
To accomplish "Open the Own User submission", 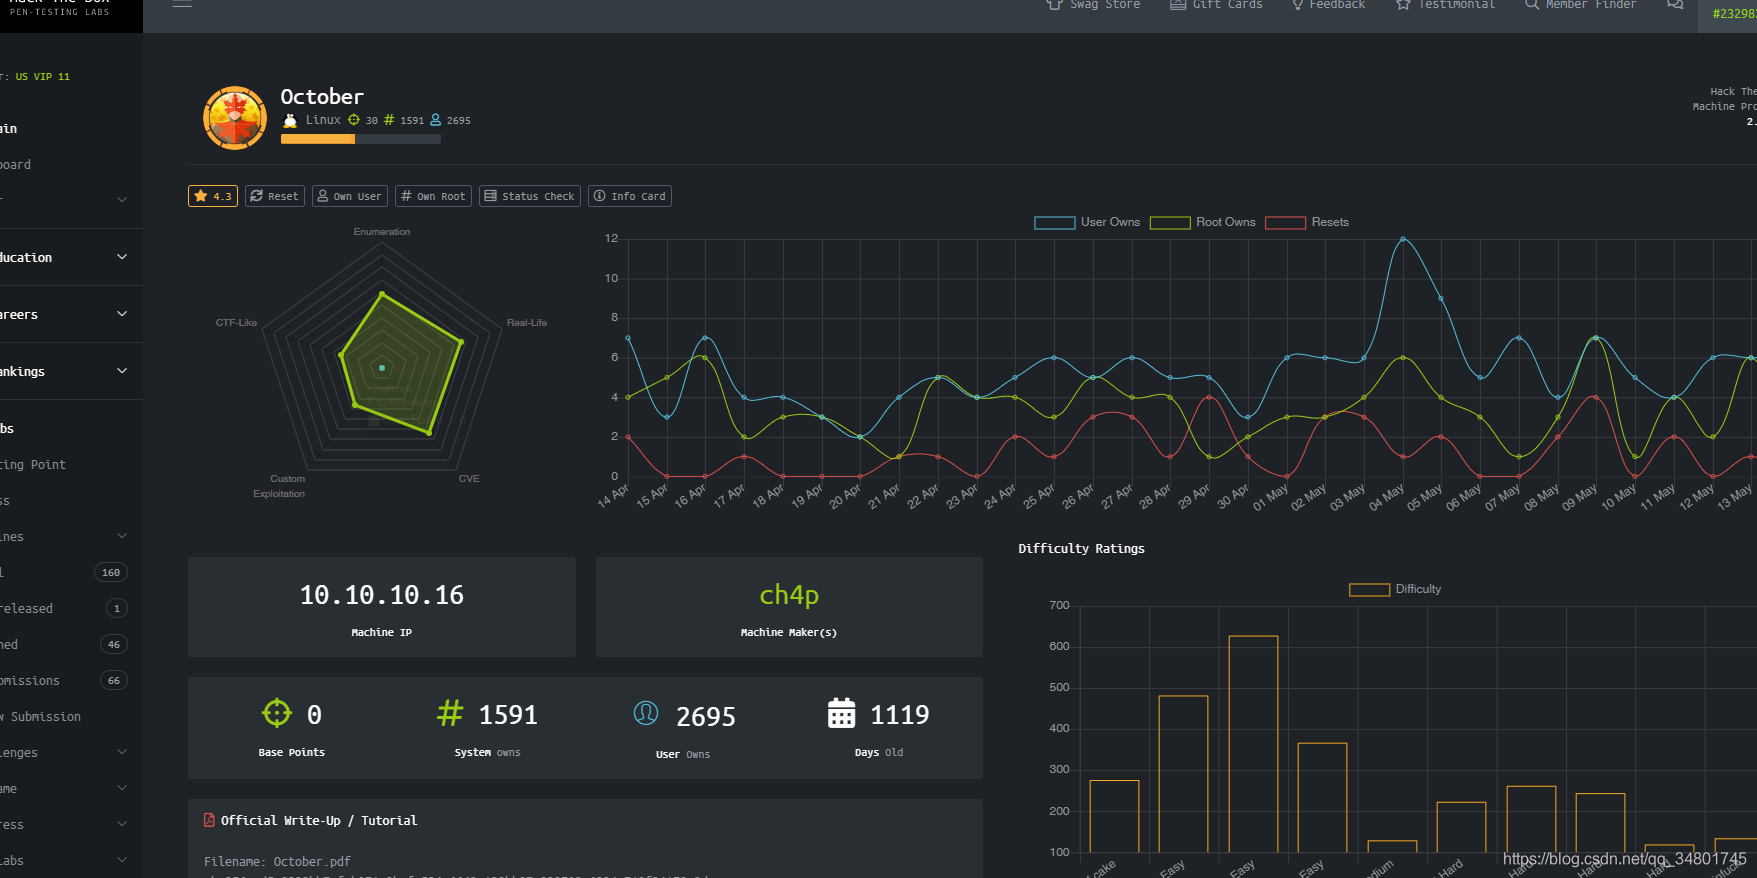I will pyautogui.click(x=350, y=196).
